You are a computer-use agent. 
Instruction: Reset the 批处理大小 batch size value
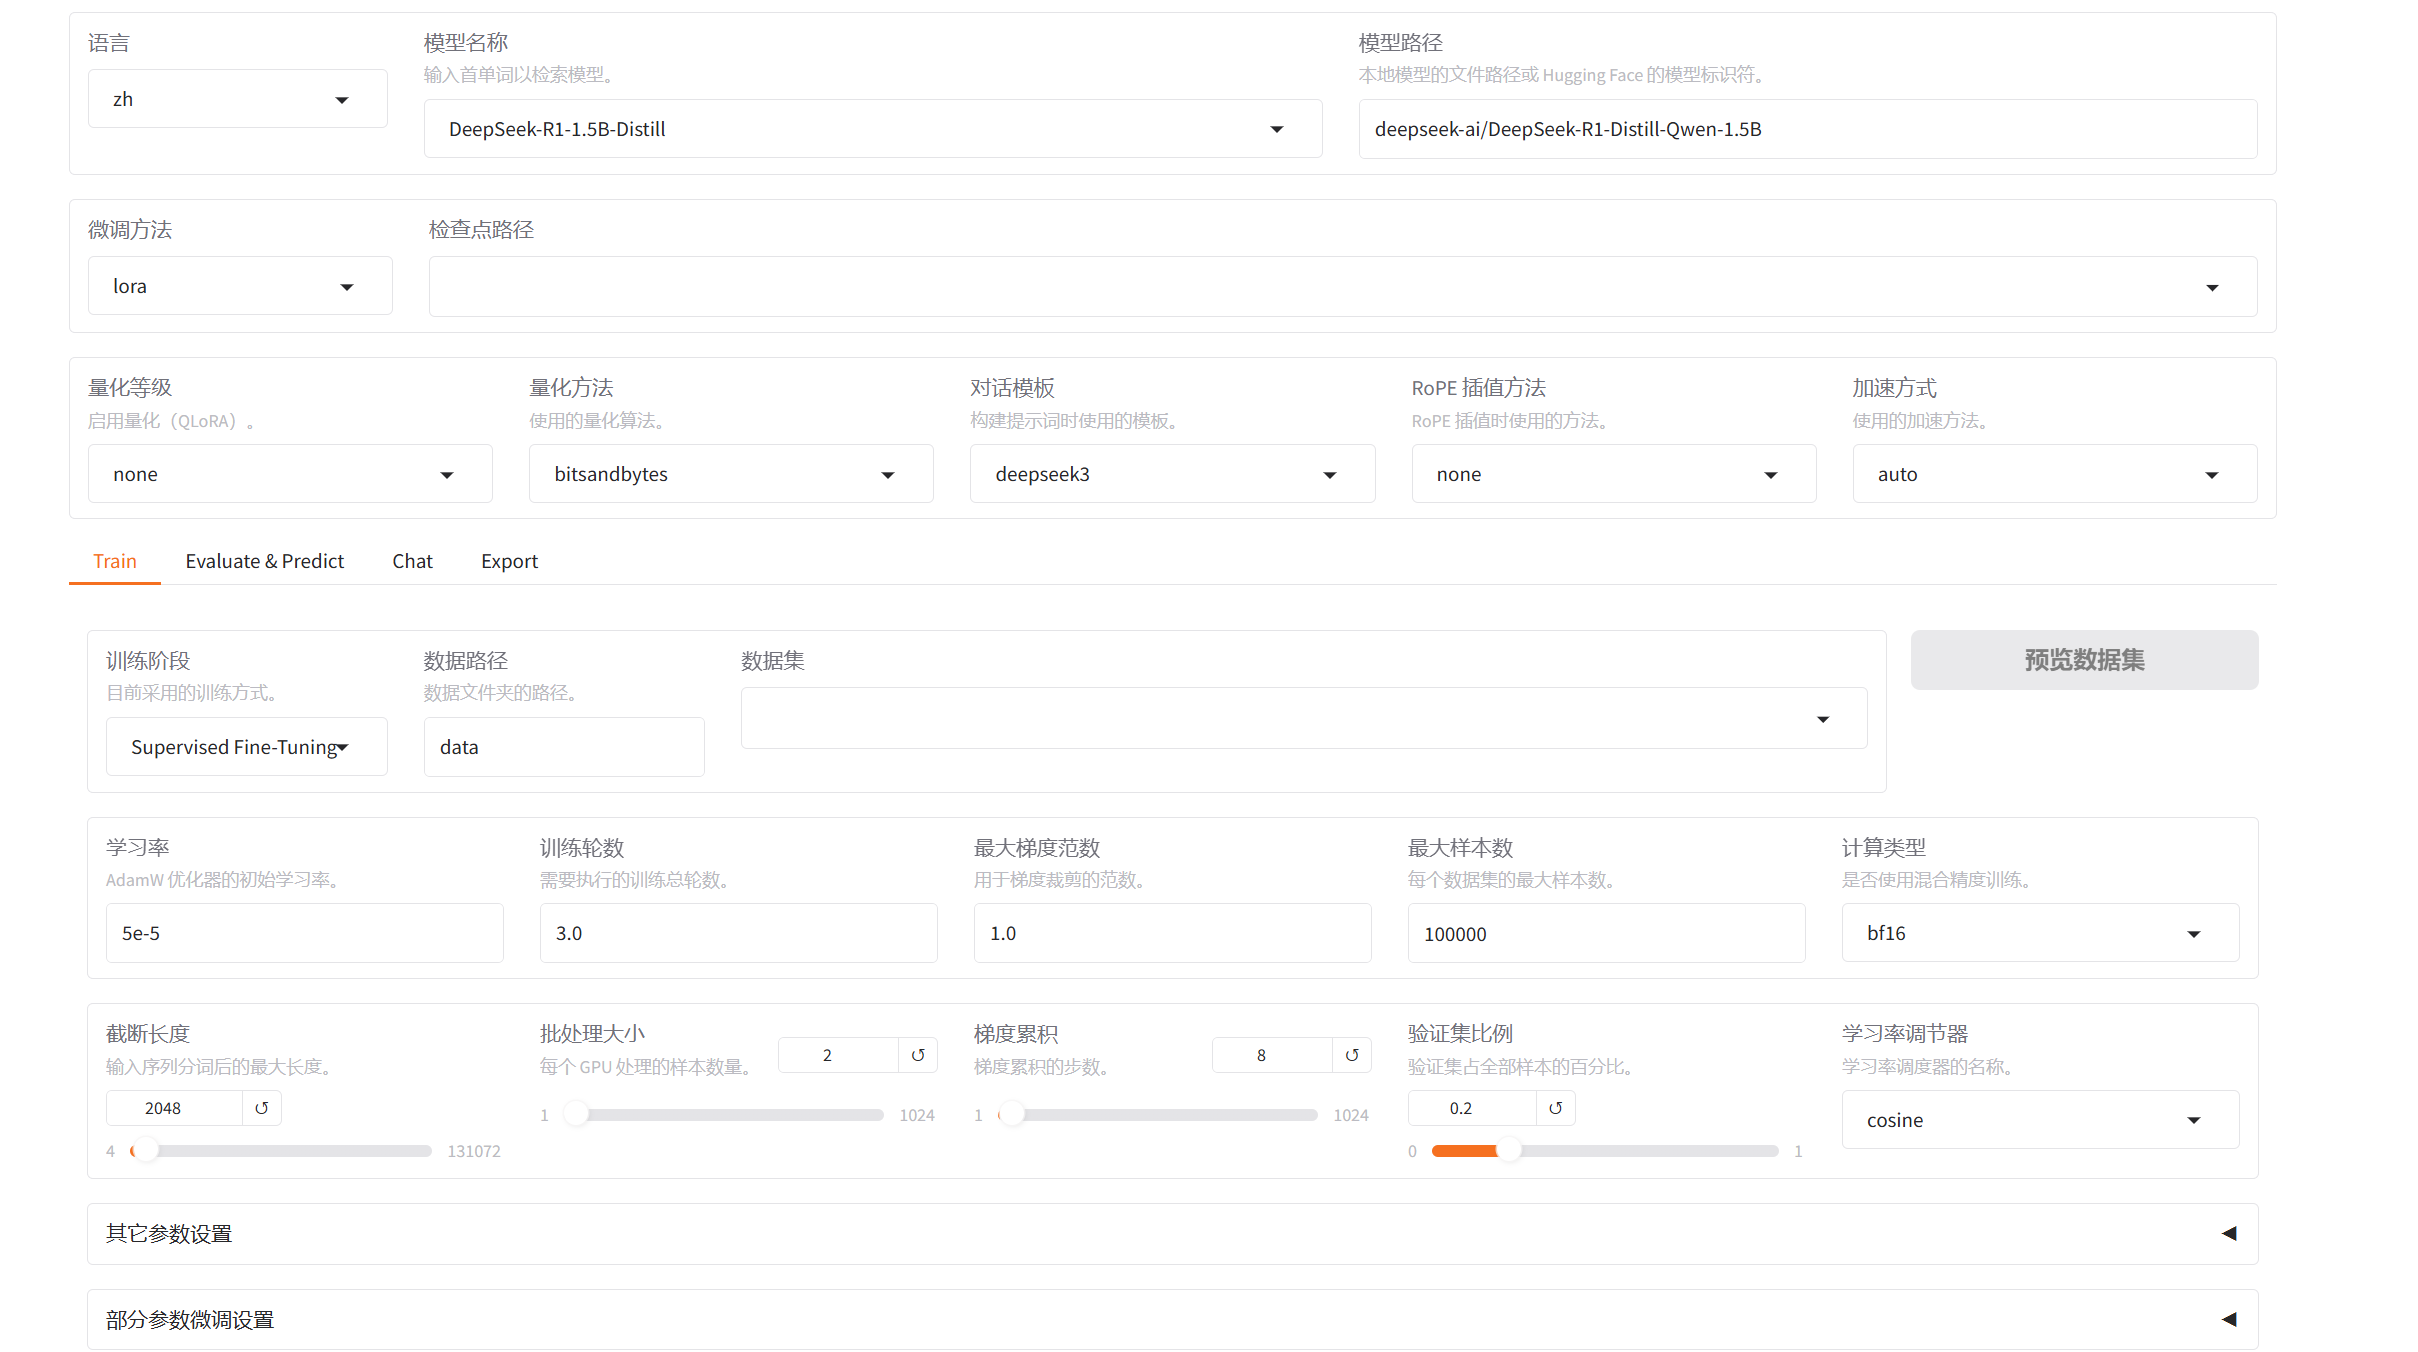pos(917,1055)
